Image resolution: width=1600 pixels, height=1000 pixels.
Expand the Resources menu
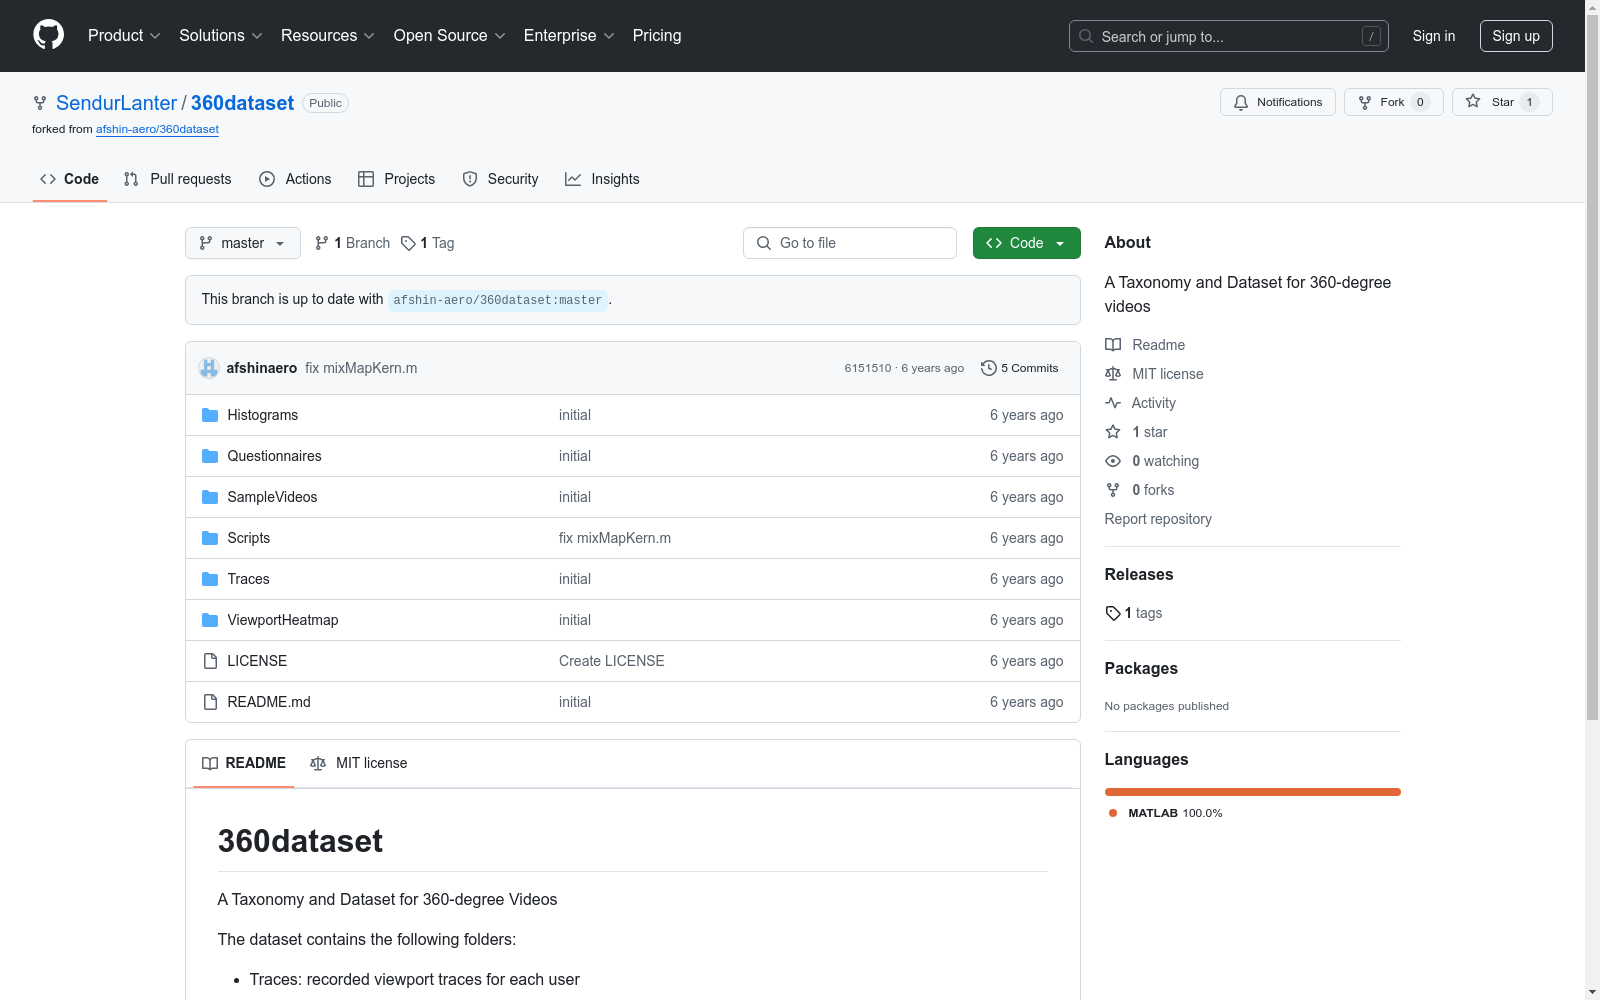(x=328, y=36)
